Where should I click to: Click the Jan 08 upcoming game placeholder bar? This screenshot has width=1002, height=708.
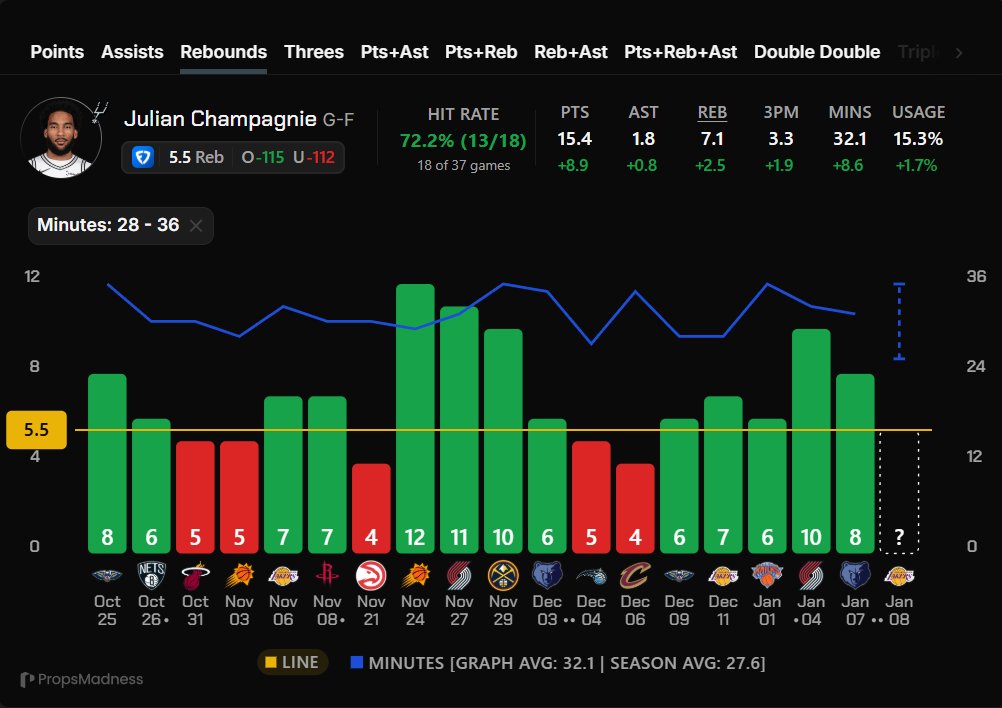coord(899,492)
